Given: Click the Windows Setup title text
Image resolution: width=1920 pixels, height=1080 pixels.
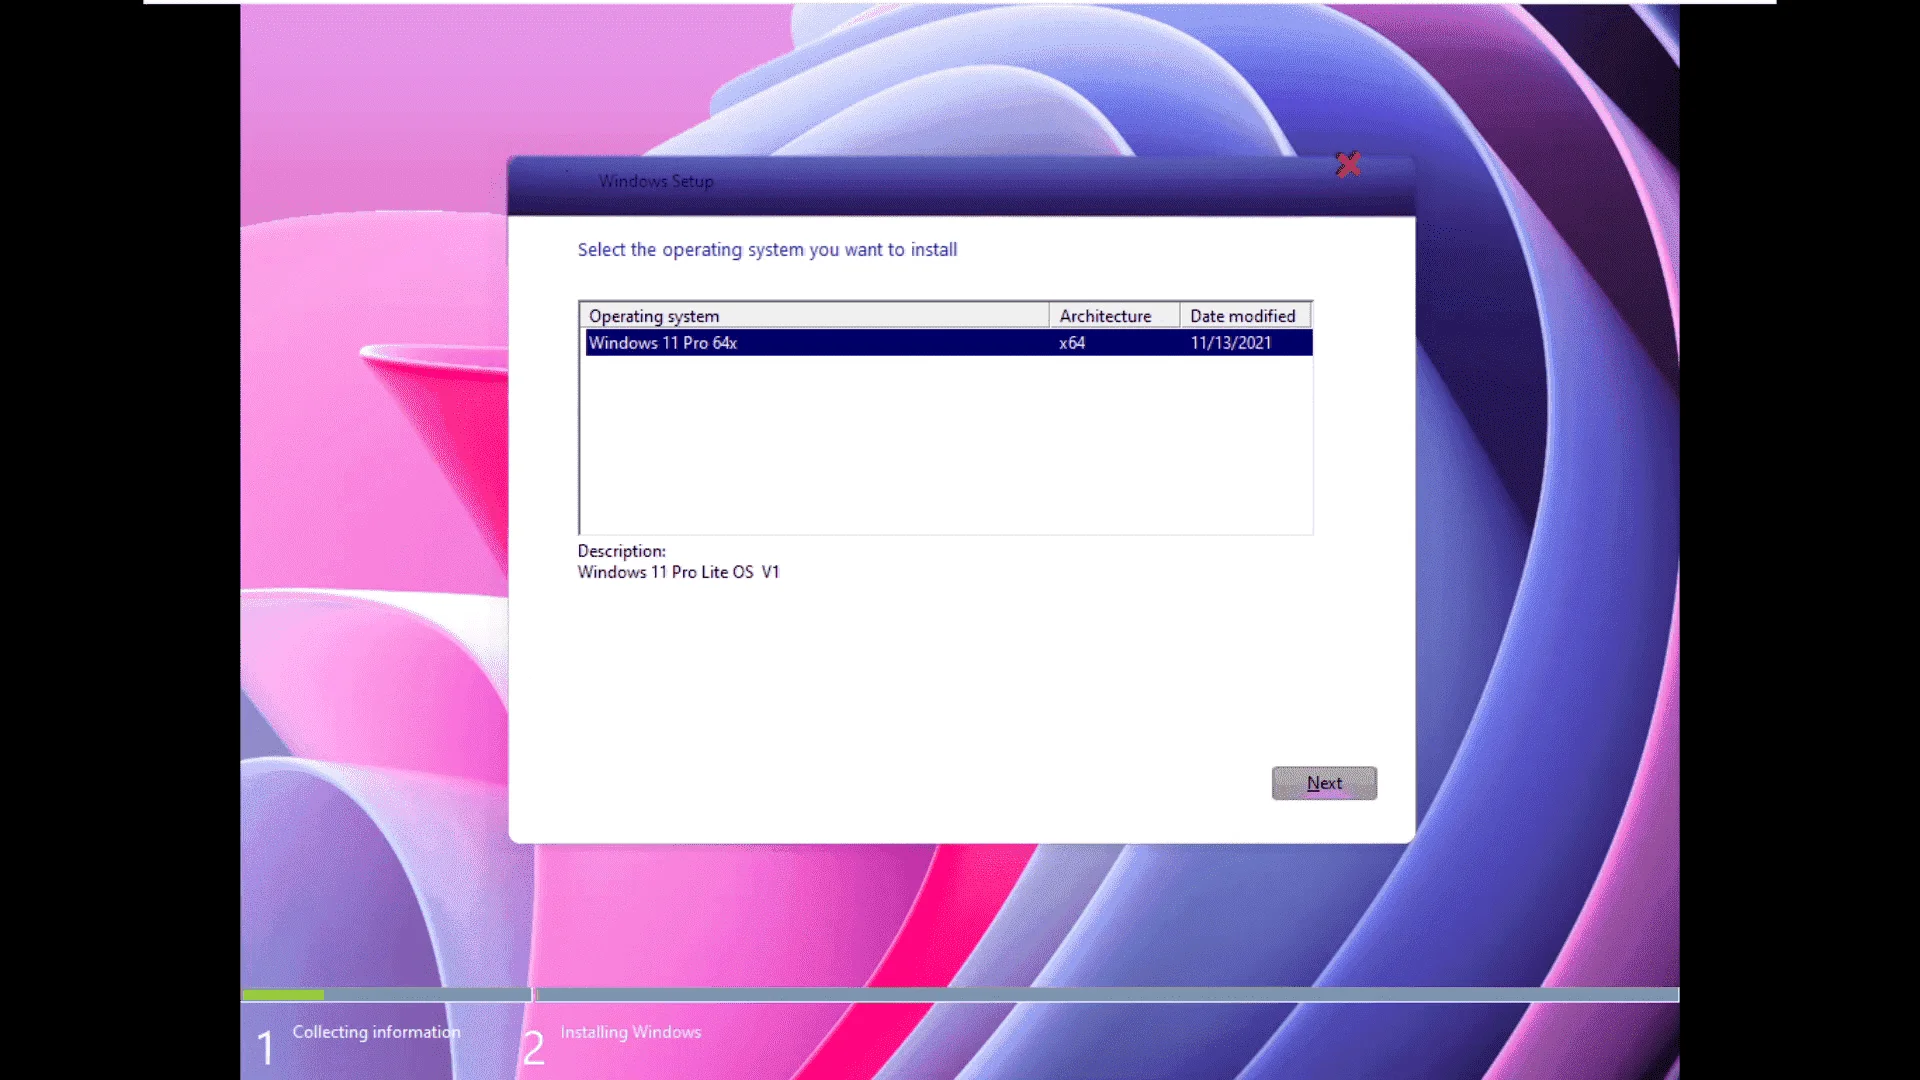Looking at the screenshot, I should pos(656,181).
